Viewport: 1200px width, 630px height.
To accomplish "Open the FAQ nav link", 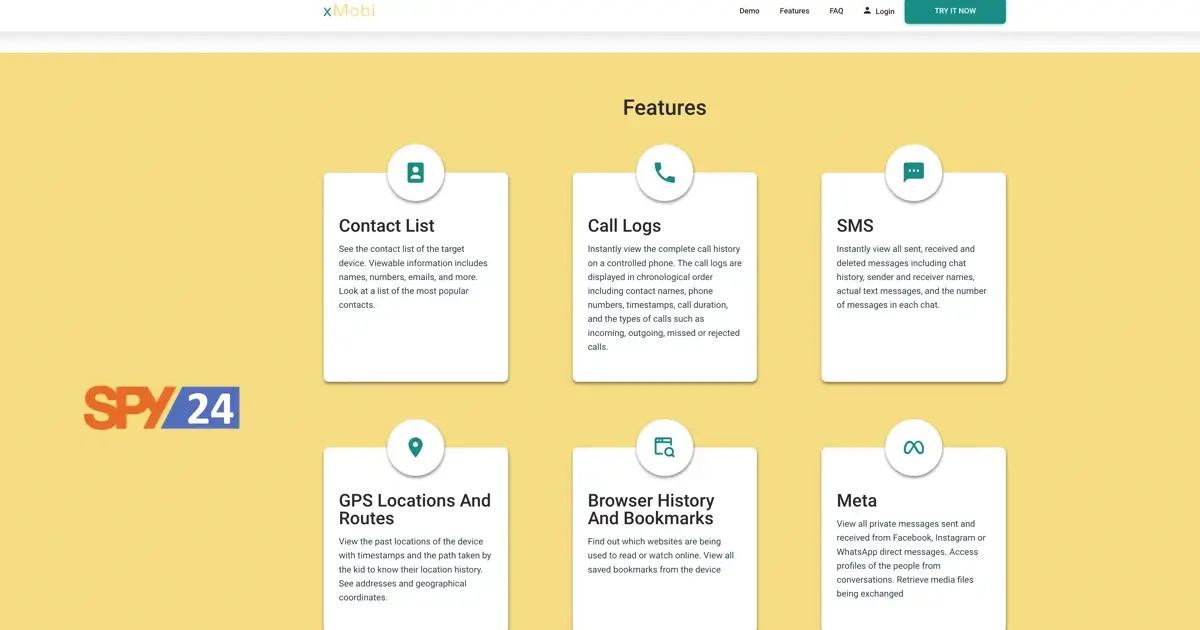I will [836, 11].
